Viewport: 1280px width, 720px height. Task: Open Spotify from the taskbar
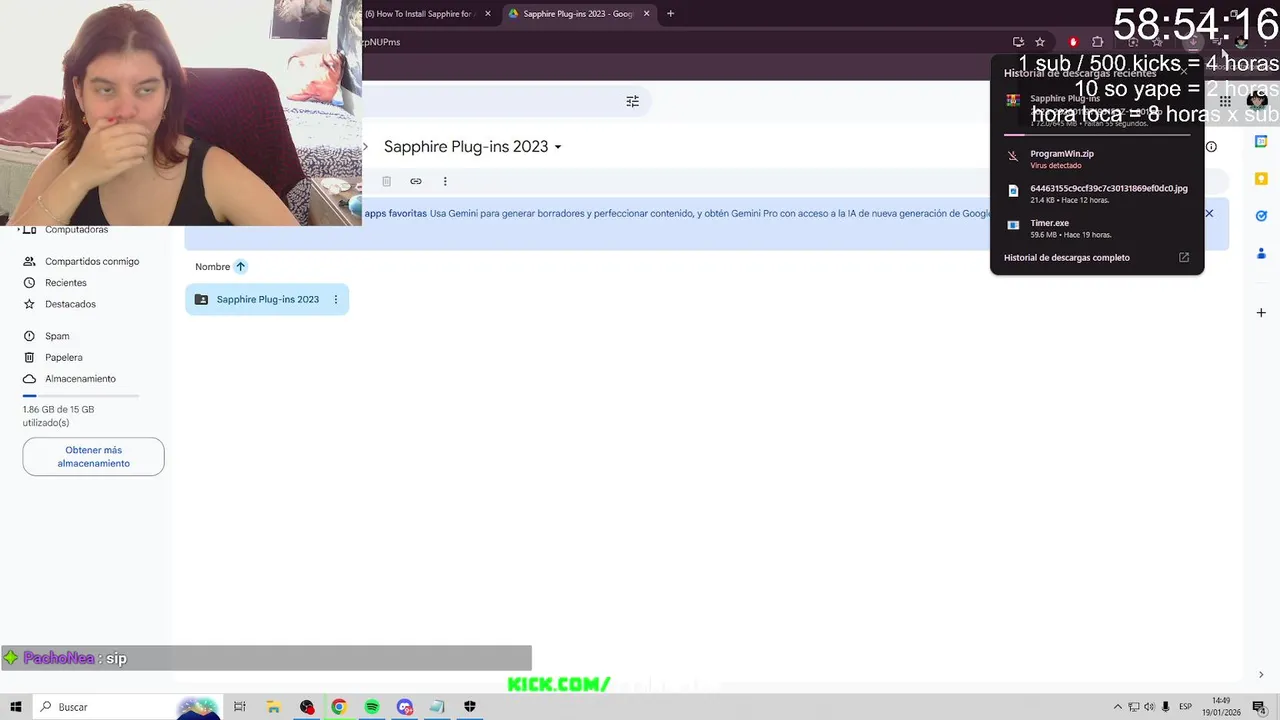pos(372,707)
